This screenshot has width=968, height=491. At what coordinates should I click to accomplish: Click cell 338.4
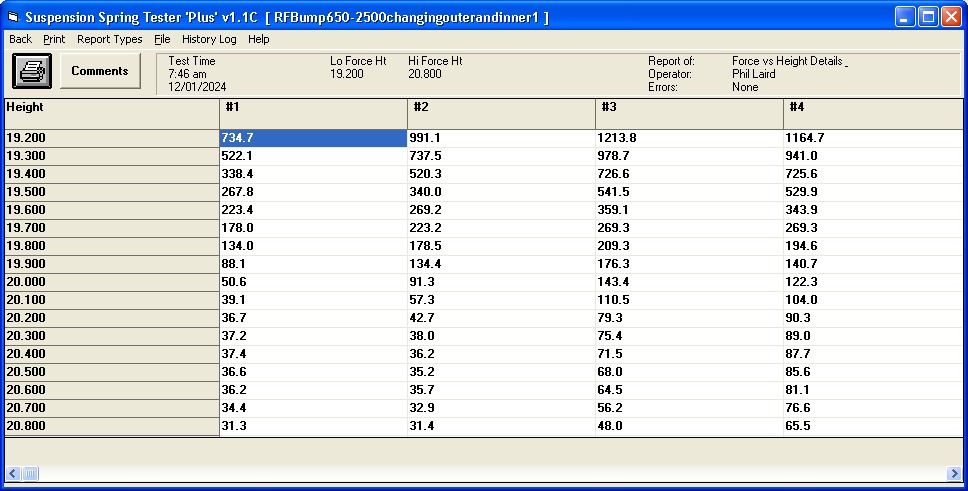coord(313,174)
